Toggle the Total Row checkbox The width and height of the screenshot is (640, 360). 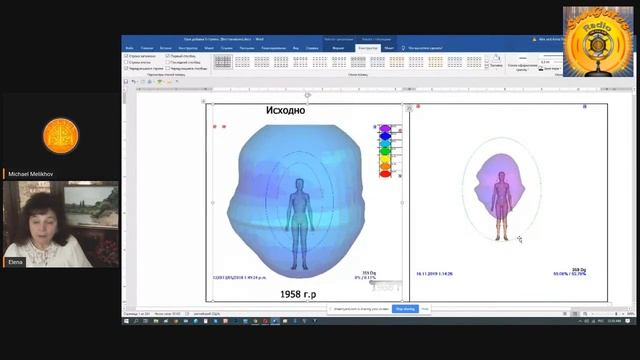click(x=126, y=62)
